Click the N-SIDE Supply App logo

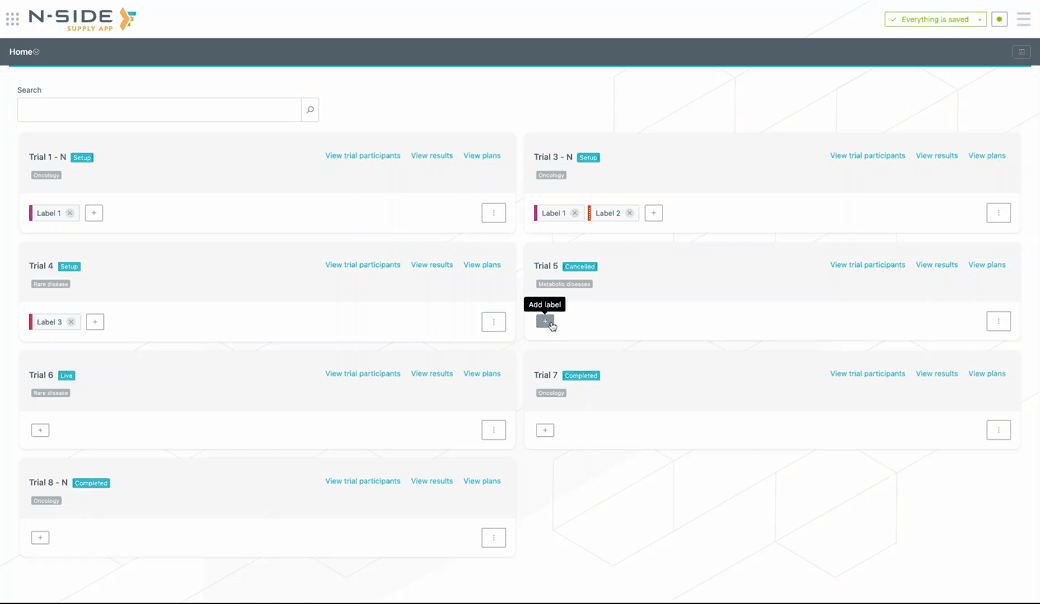point(82,19)
